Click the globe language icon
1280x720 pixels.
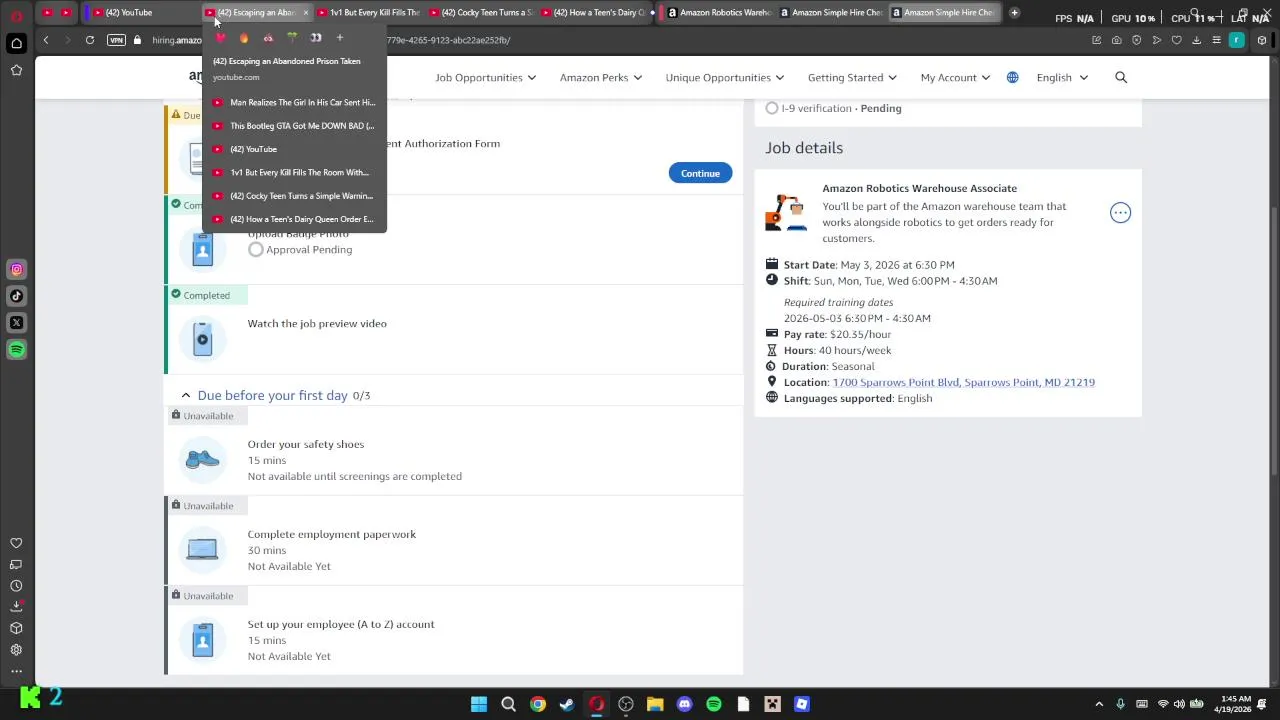[x=1012, y=77]
